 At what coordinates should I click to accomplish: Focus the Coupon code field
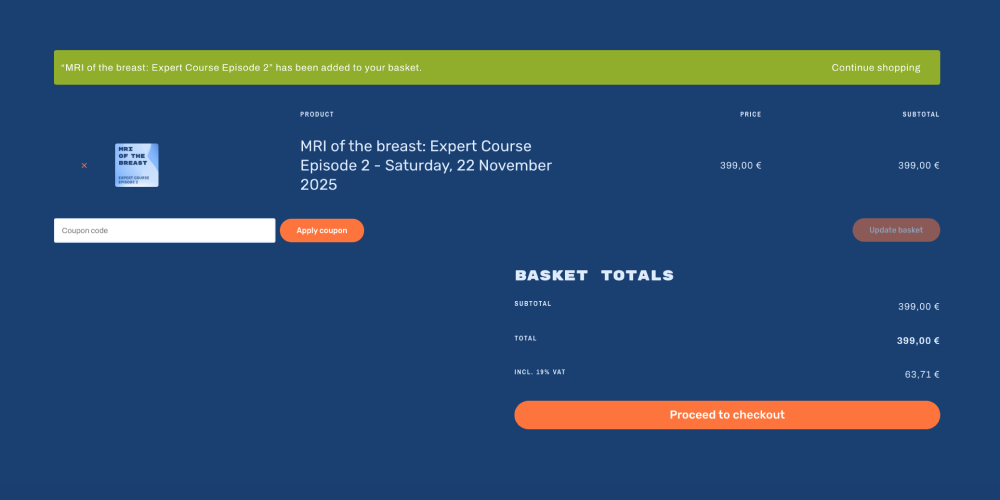click(x=165, y=230)
